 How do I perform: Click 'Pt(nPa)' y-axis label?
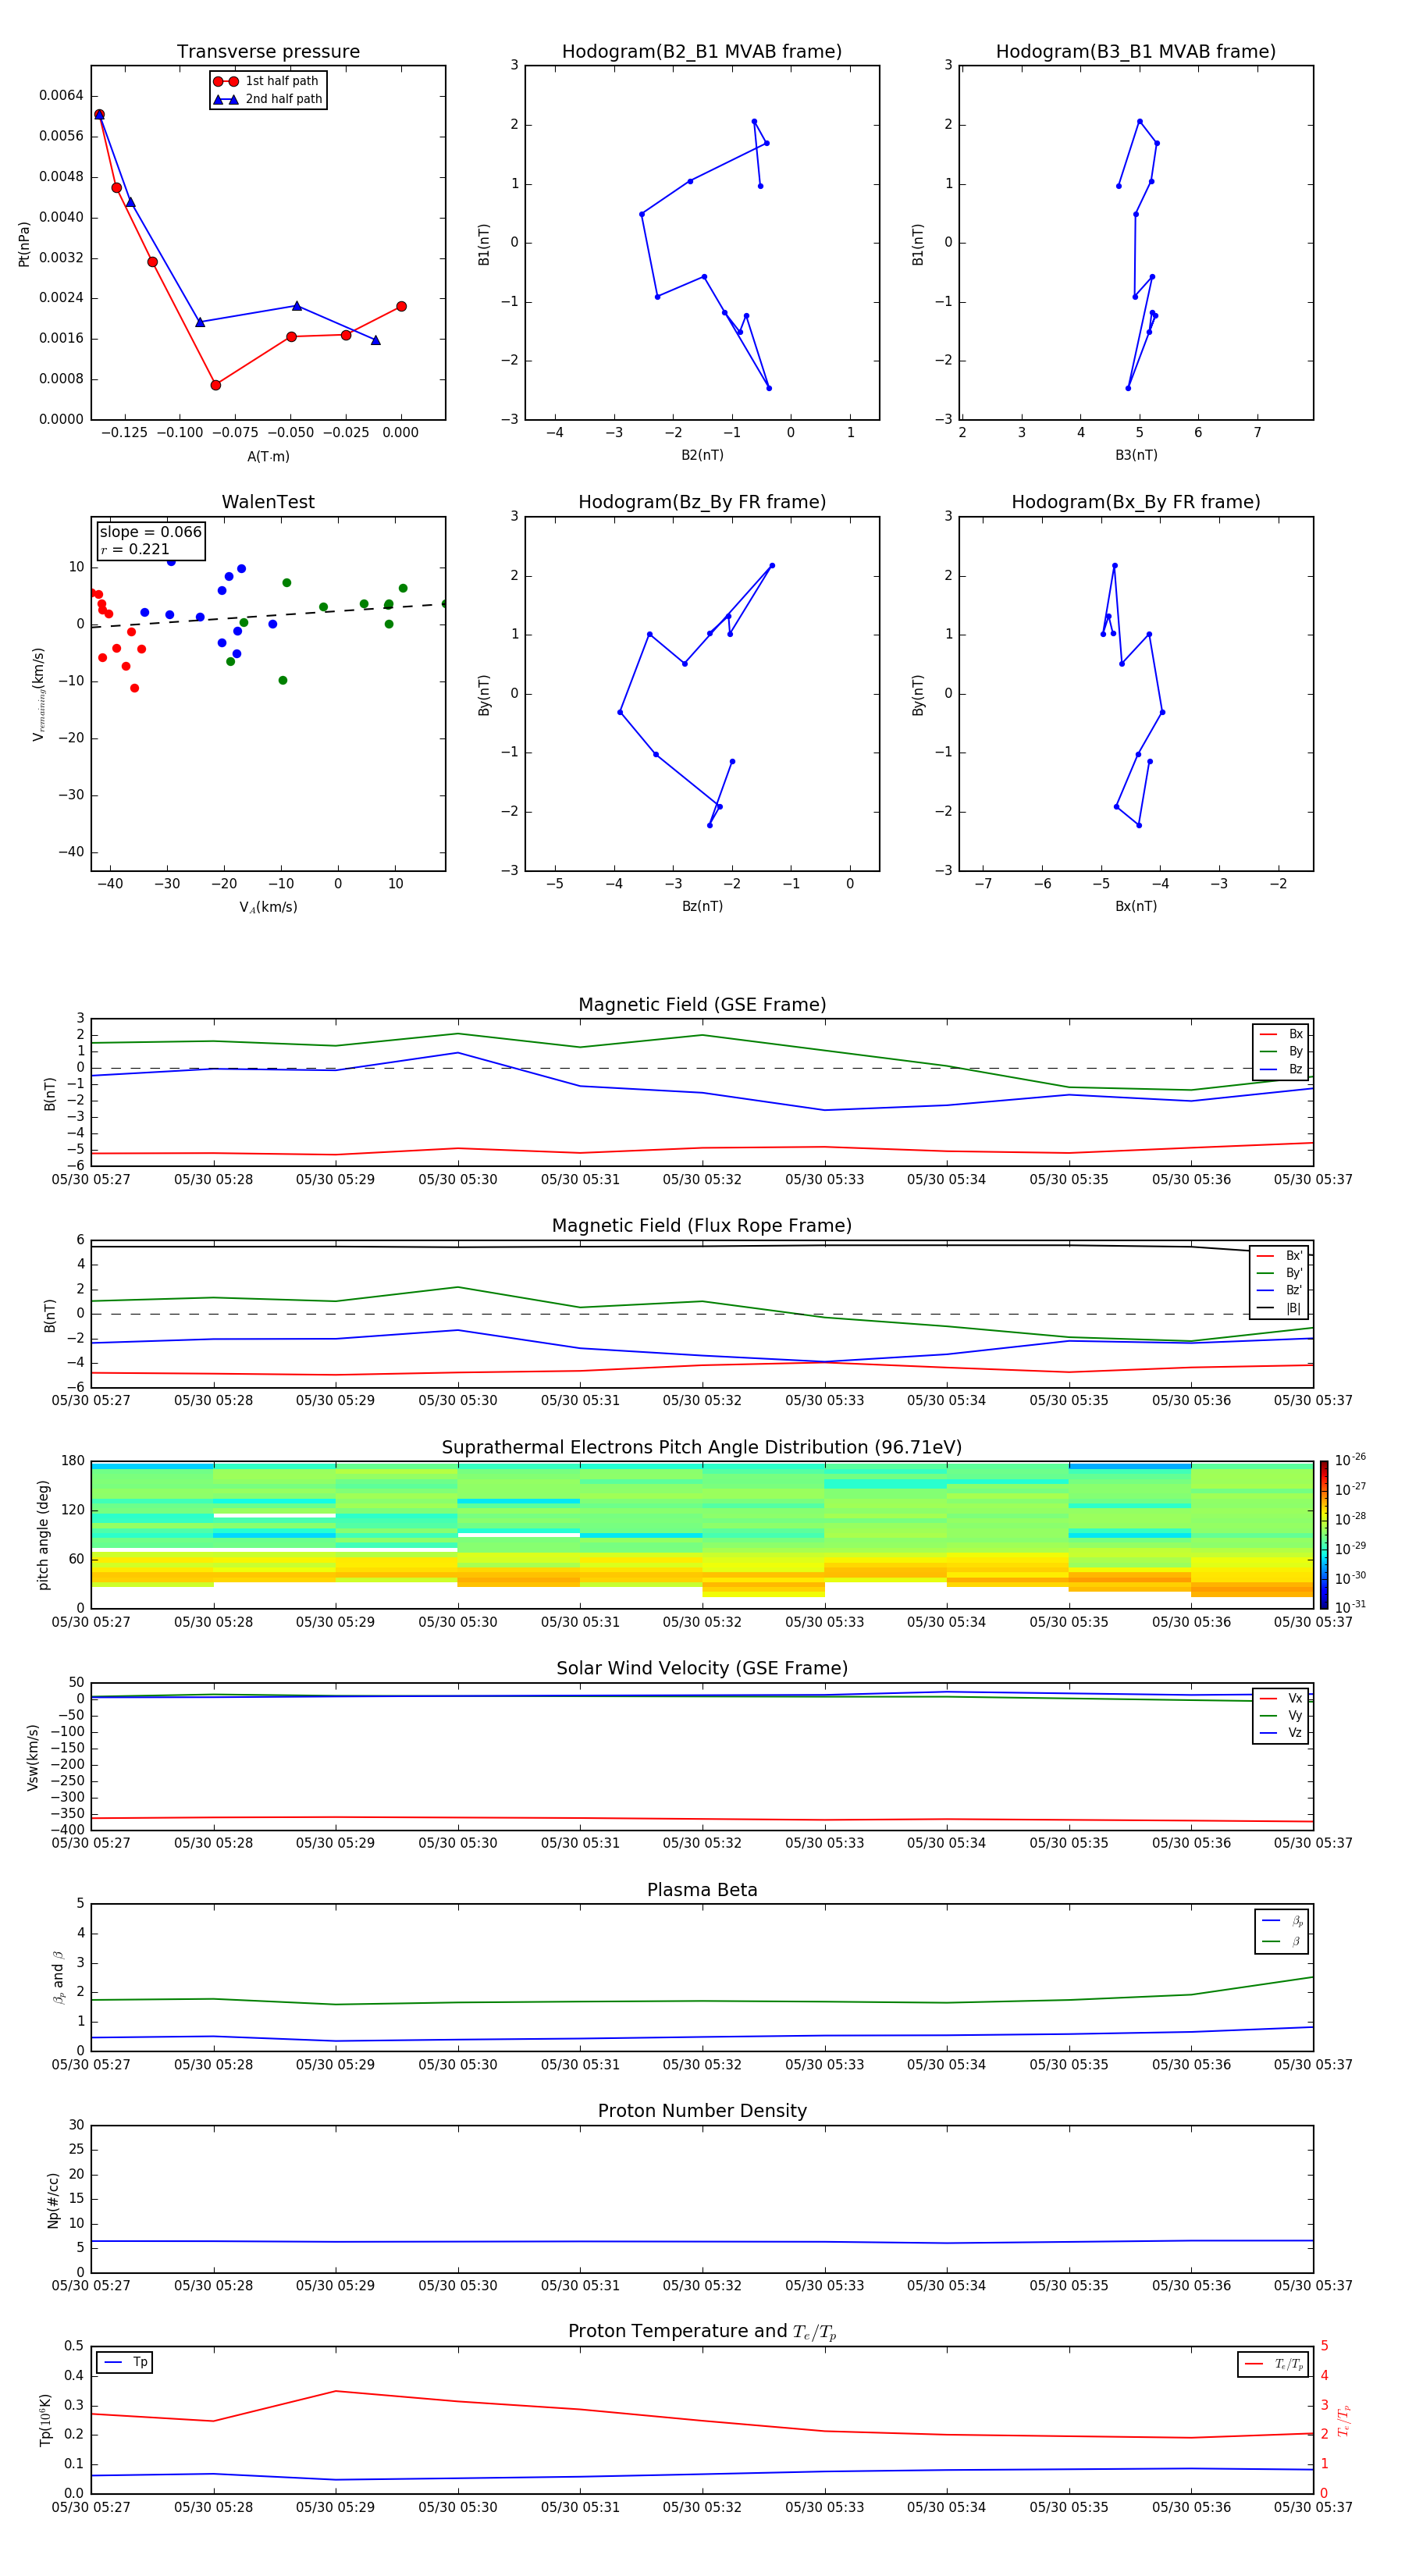click(24, 244)
